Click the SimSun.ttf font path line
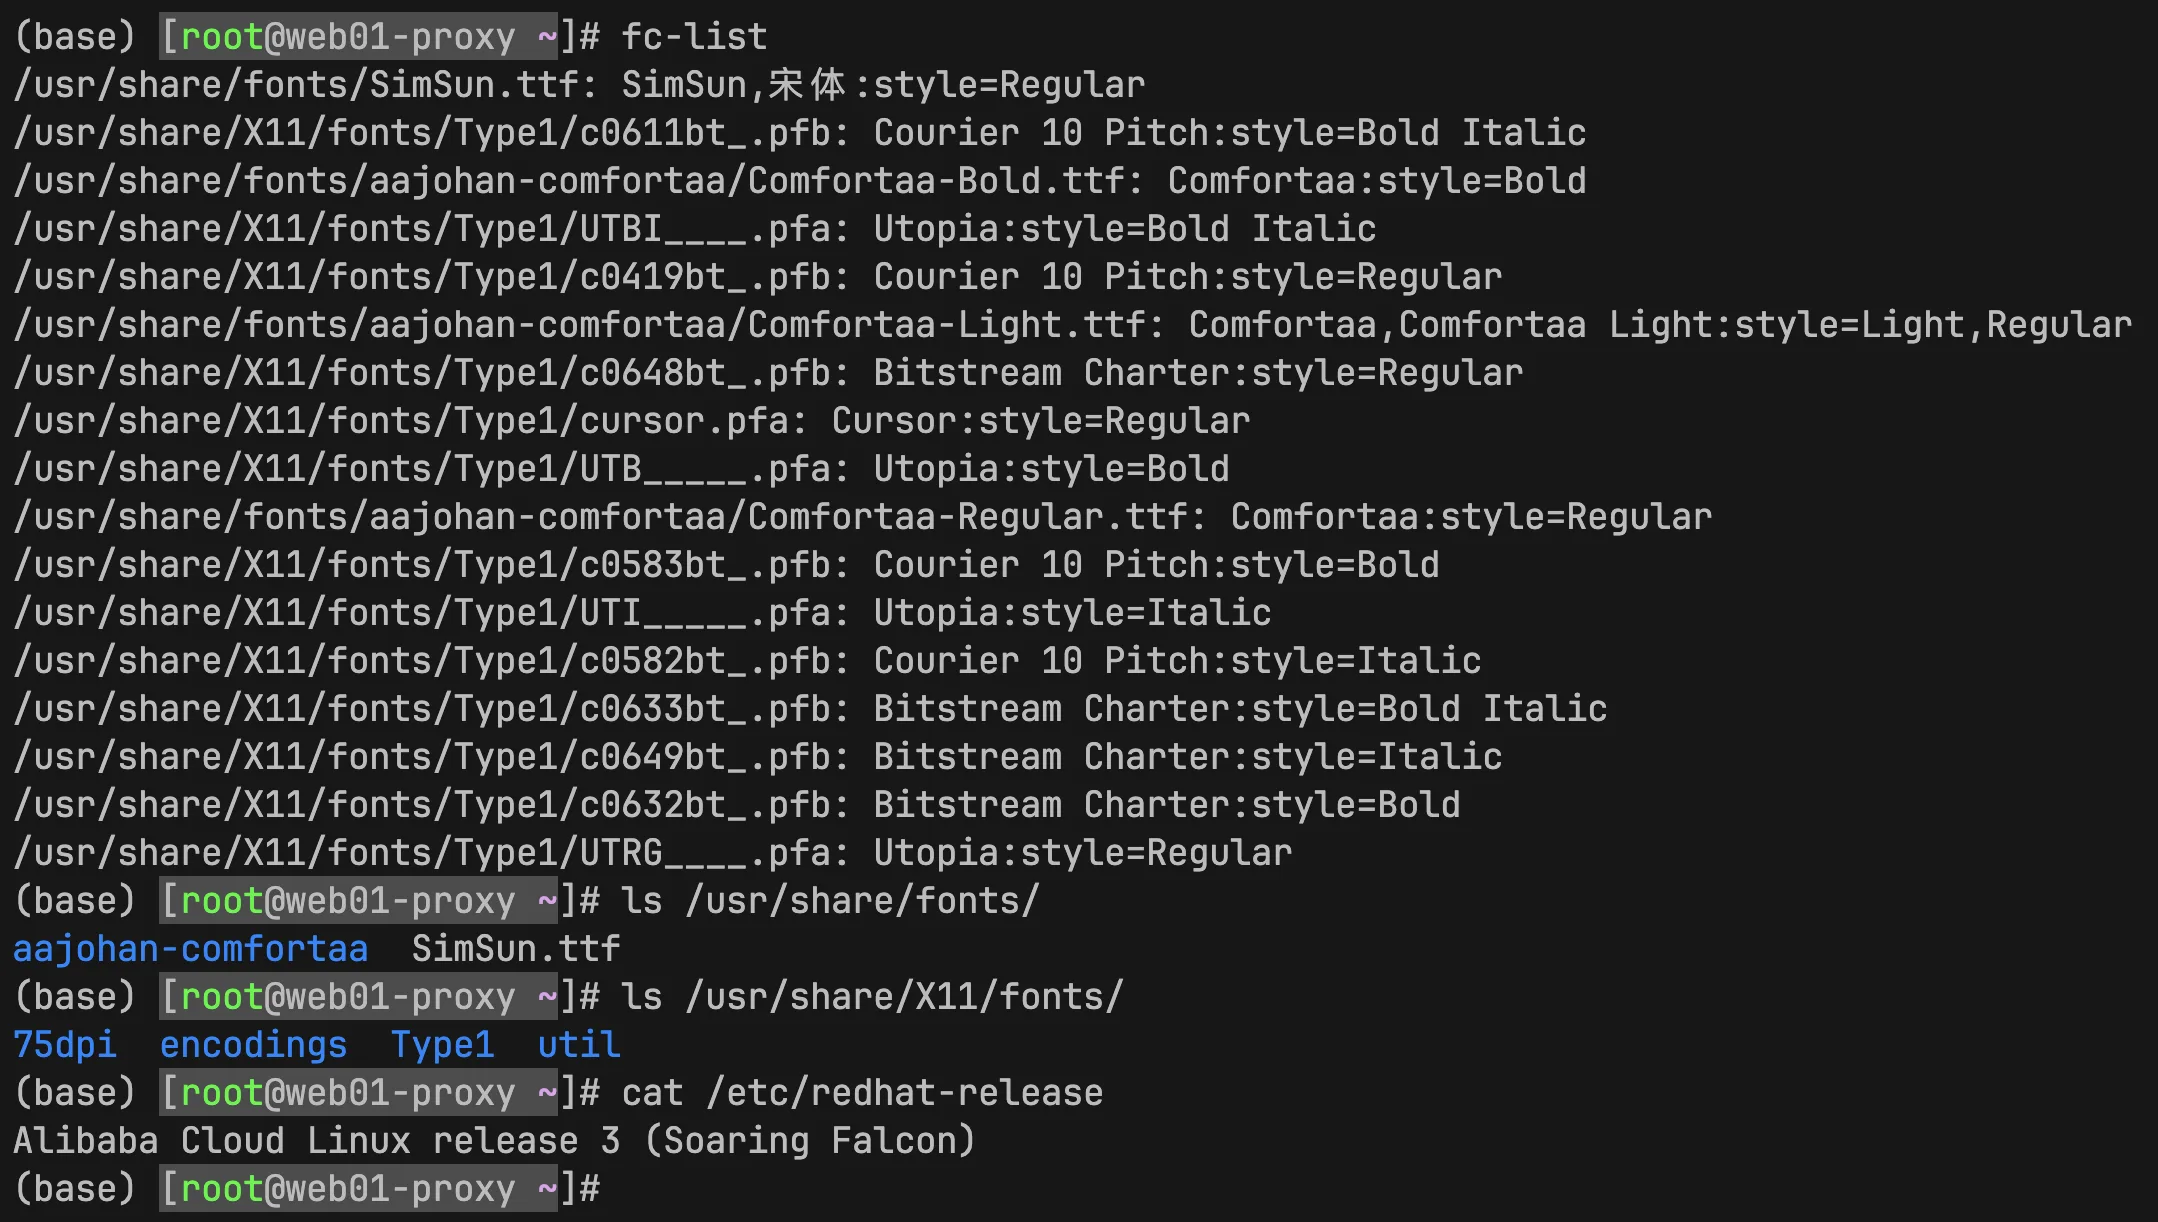The image size is (2158, 1222). click(580, 85)
